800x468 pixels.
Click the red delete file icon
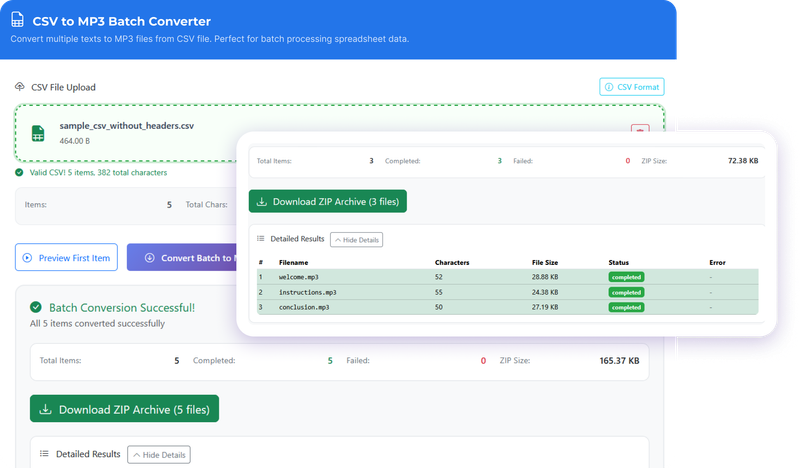pos(640,131)
